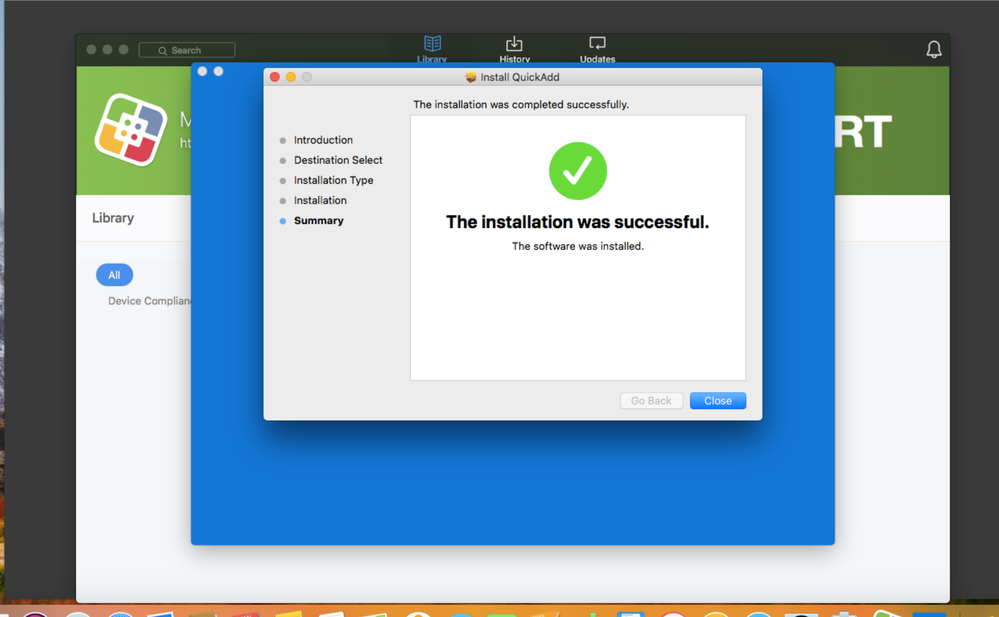Click the Install QuickAdd window title

click(520, 77)
